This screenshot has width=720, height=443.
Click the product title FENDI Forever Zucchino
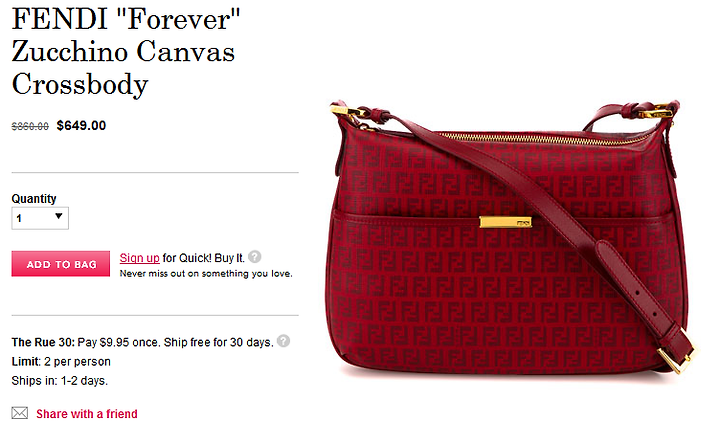(x=126, y=51)
